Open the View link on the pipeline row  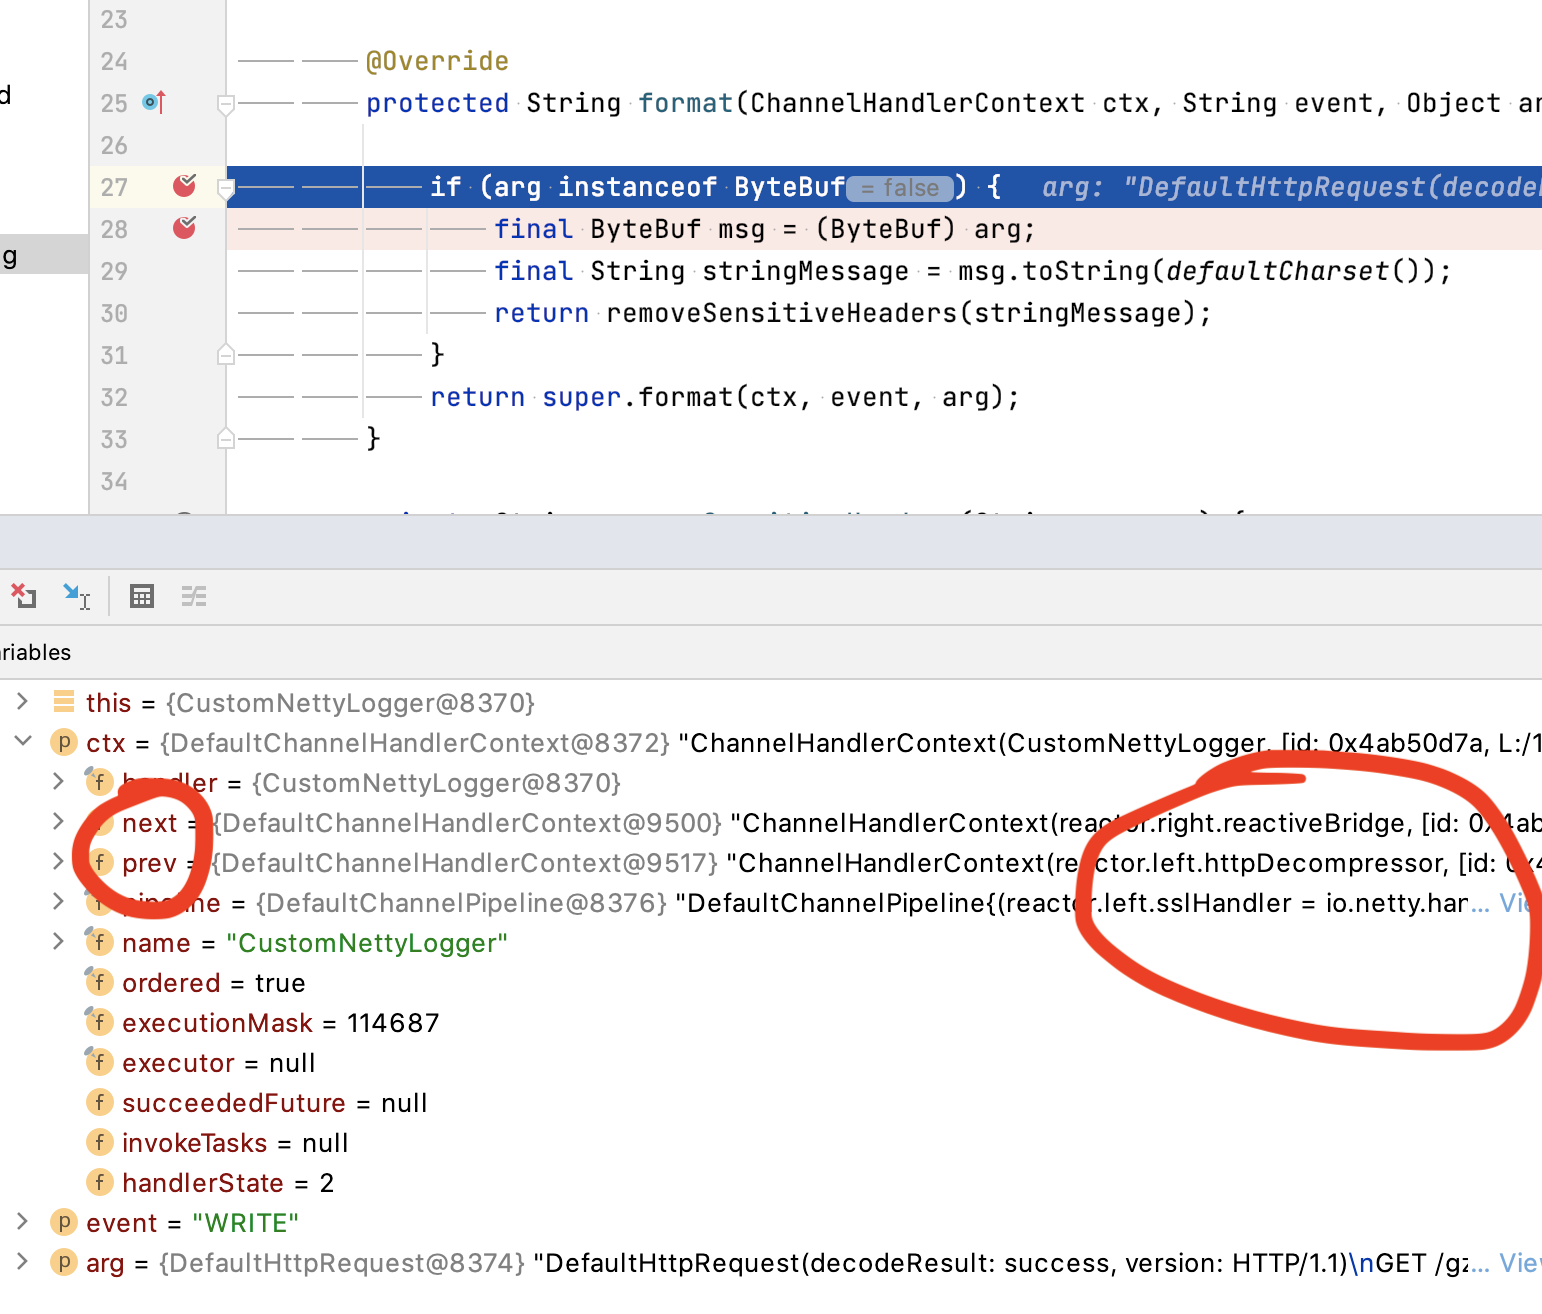coord(1520,903)
